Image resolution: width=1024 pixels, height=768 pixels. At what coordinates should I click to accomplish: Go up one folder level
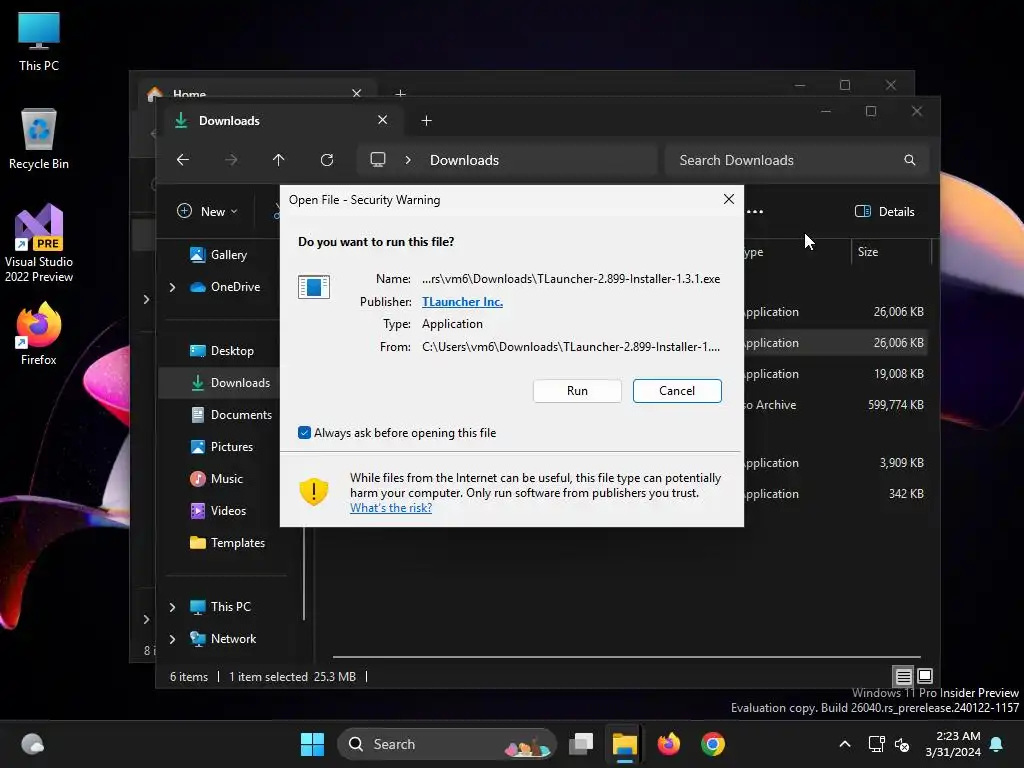279,160
